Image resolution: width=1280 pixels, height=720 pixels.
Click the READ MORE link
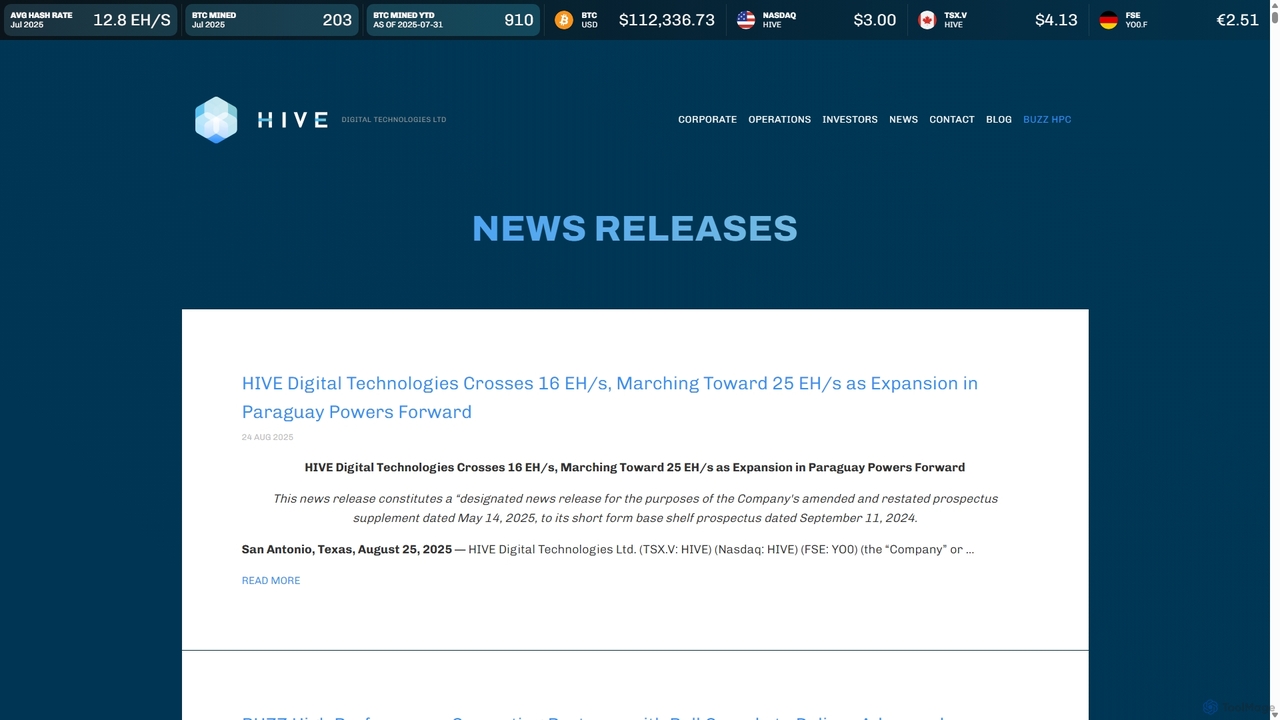coord(271,580)
